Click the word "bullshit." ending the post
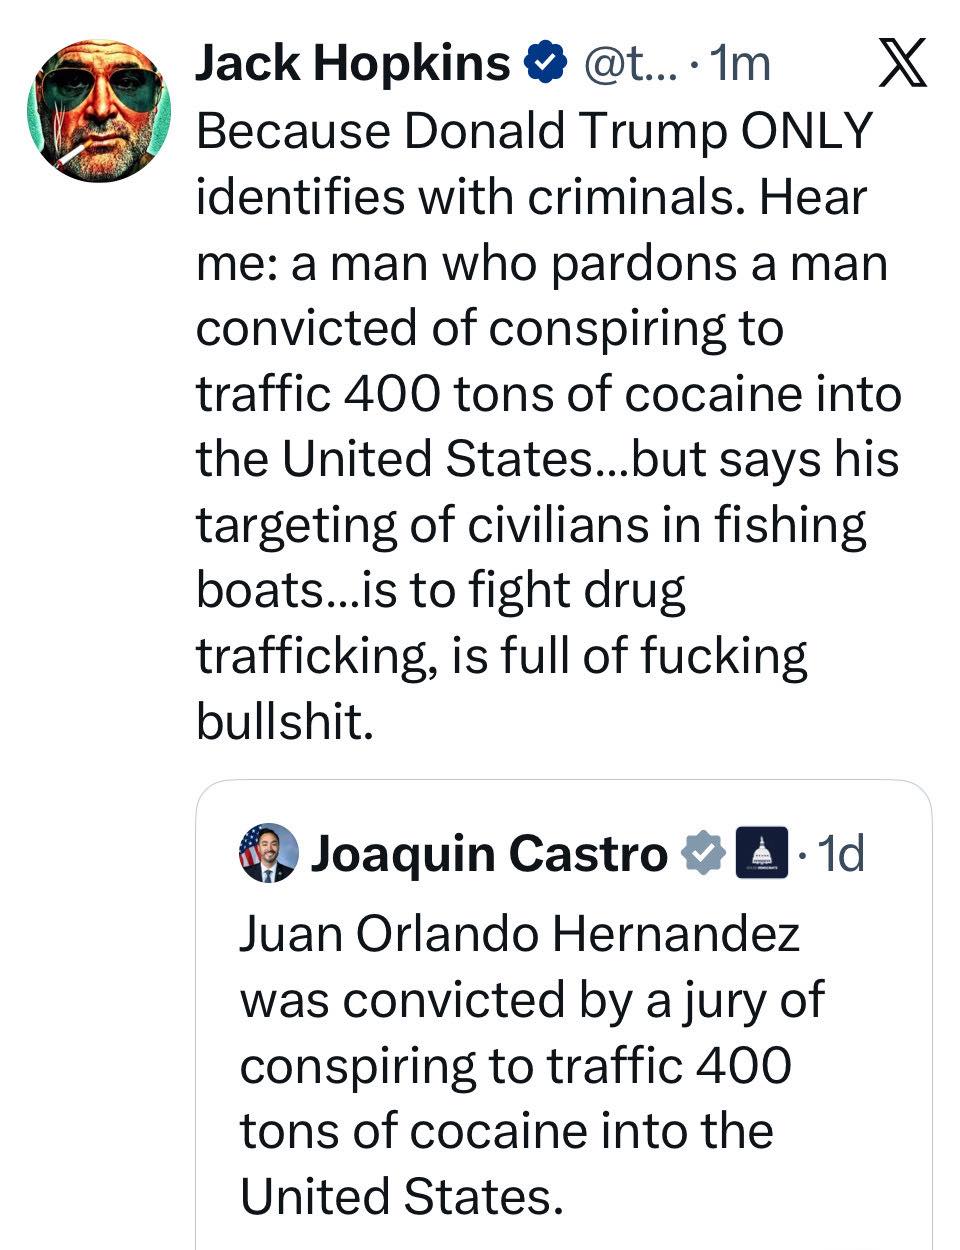Viewport: 960px width, 1250px height. click(x=285, y=721)
